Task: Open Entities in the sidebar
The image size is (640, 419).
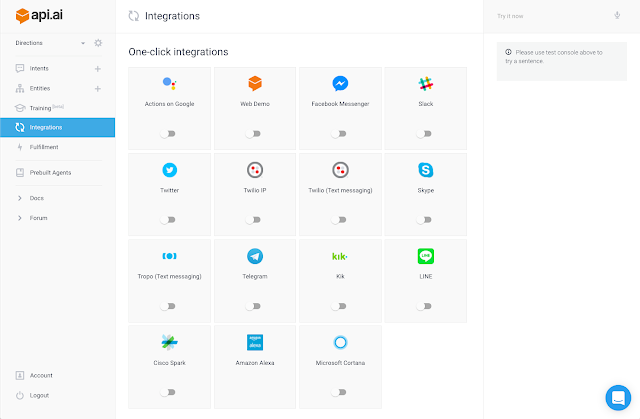Action: 40,88
